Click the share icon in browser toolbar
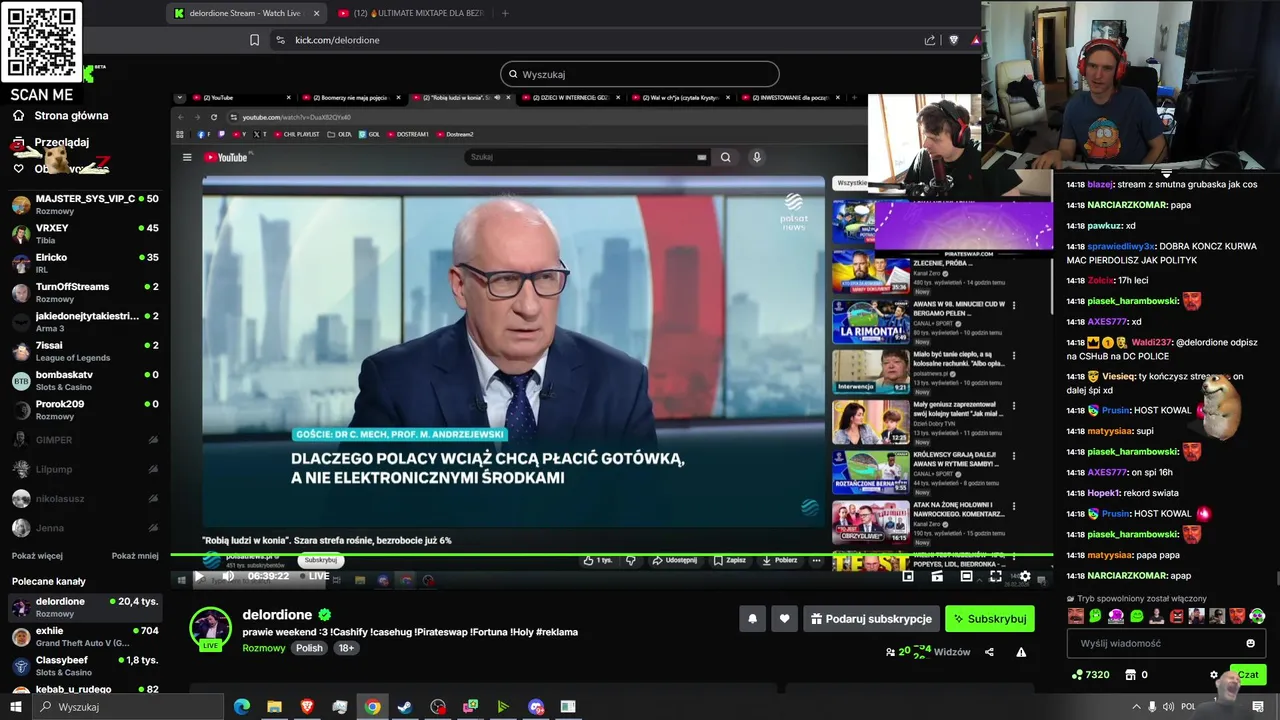 pyautogui.click(x=930, y=40)
